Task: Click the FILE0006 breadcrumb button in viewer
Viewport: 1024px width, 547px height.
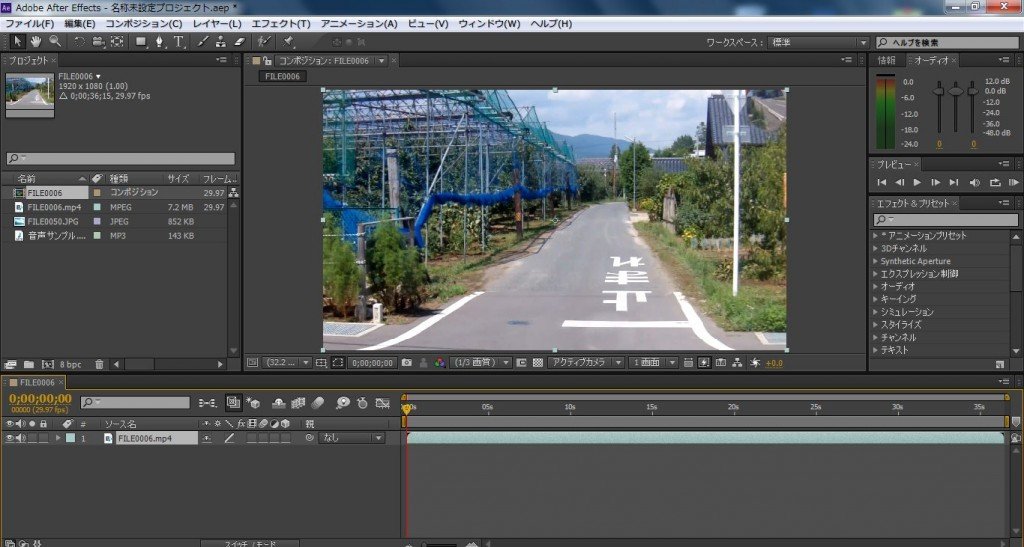Action: click(283, 76)
